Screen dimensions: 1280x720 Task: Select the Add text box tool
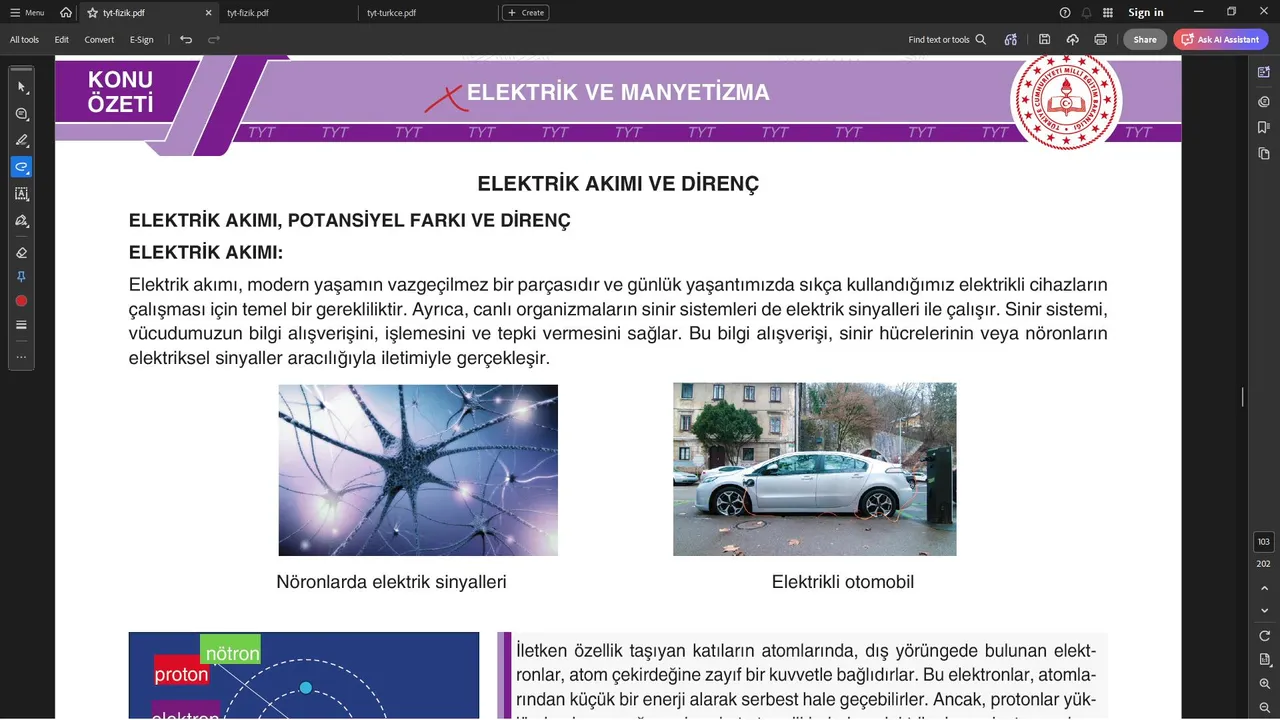(x=22, y=194)
